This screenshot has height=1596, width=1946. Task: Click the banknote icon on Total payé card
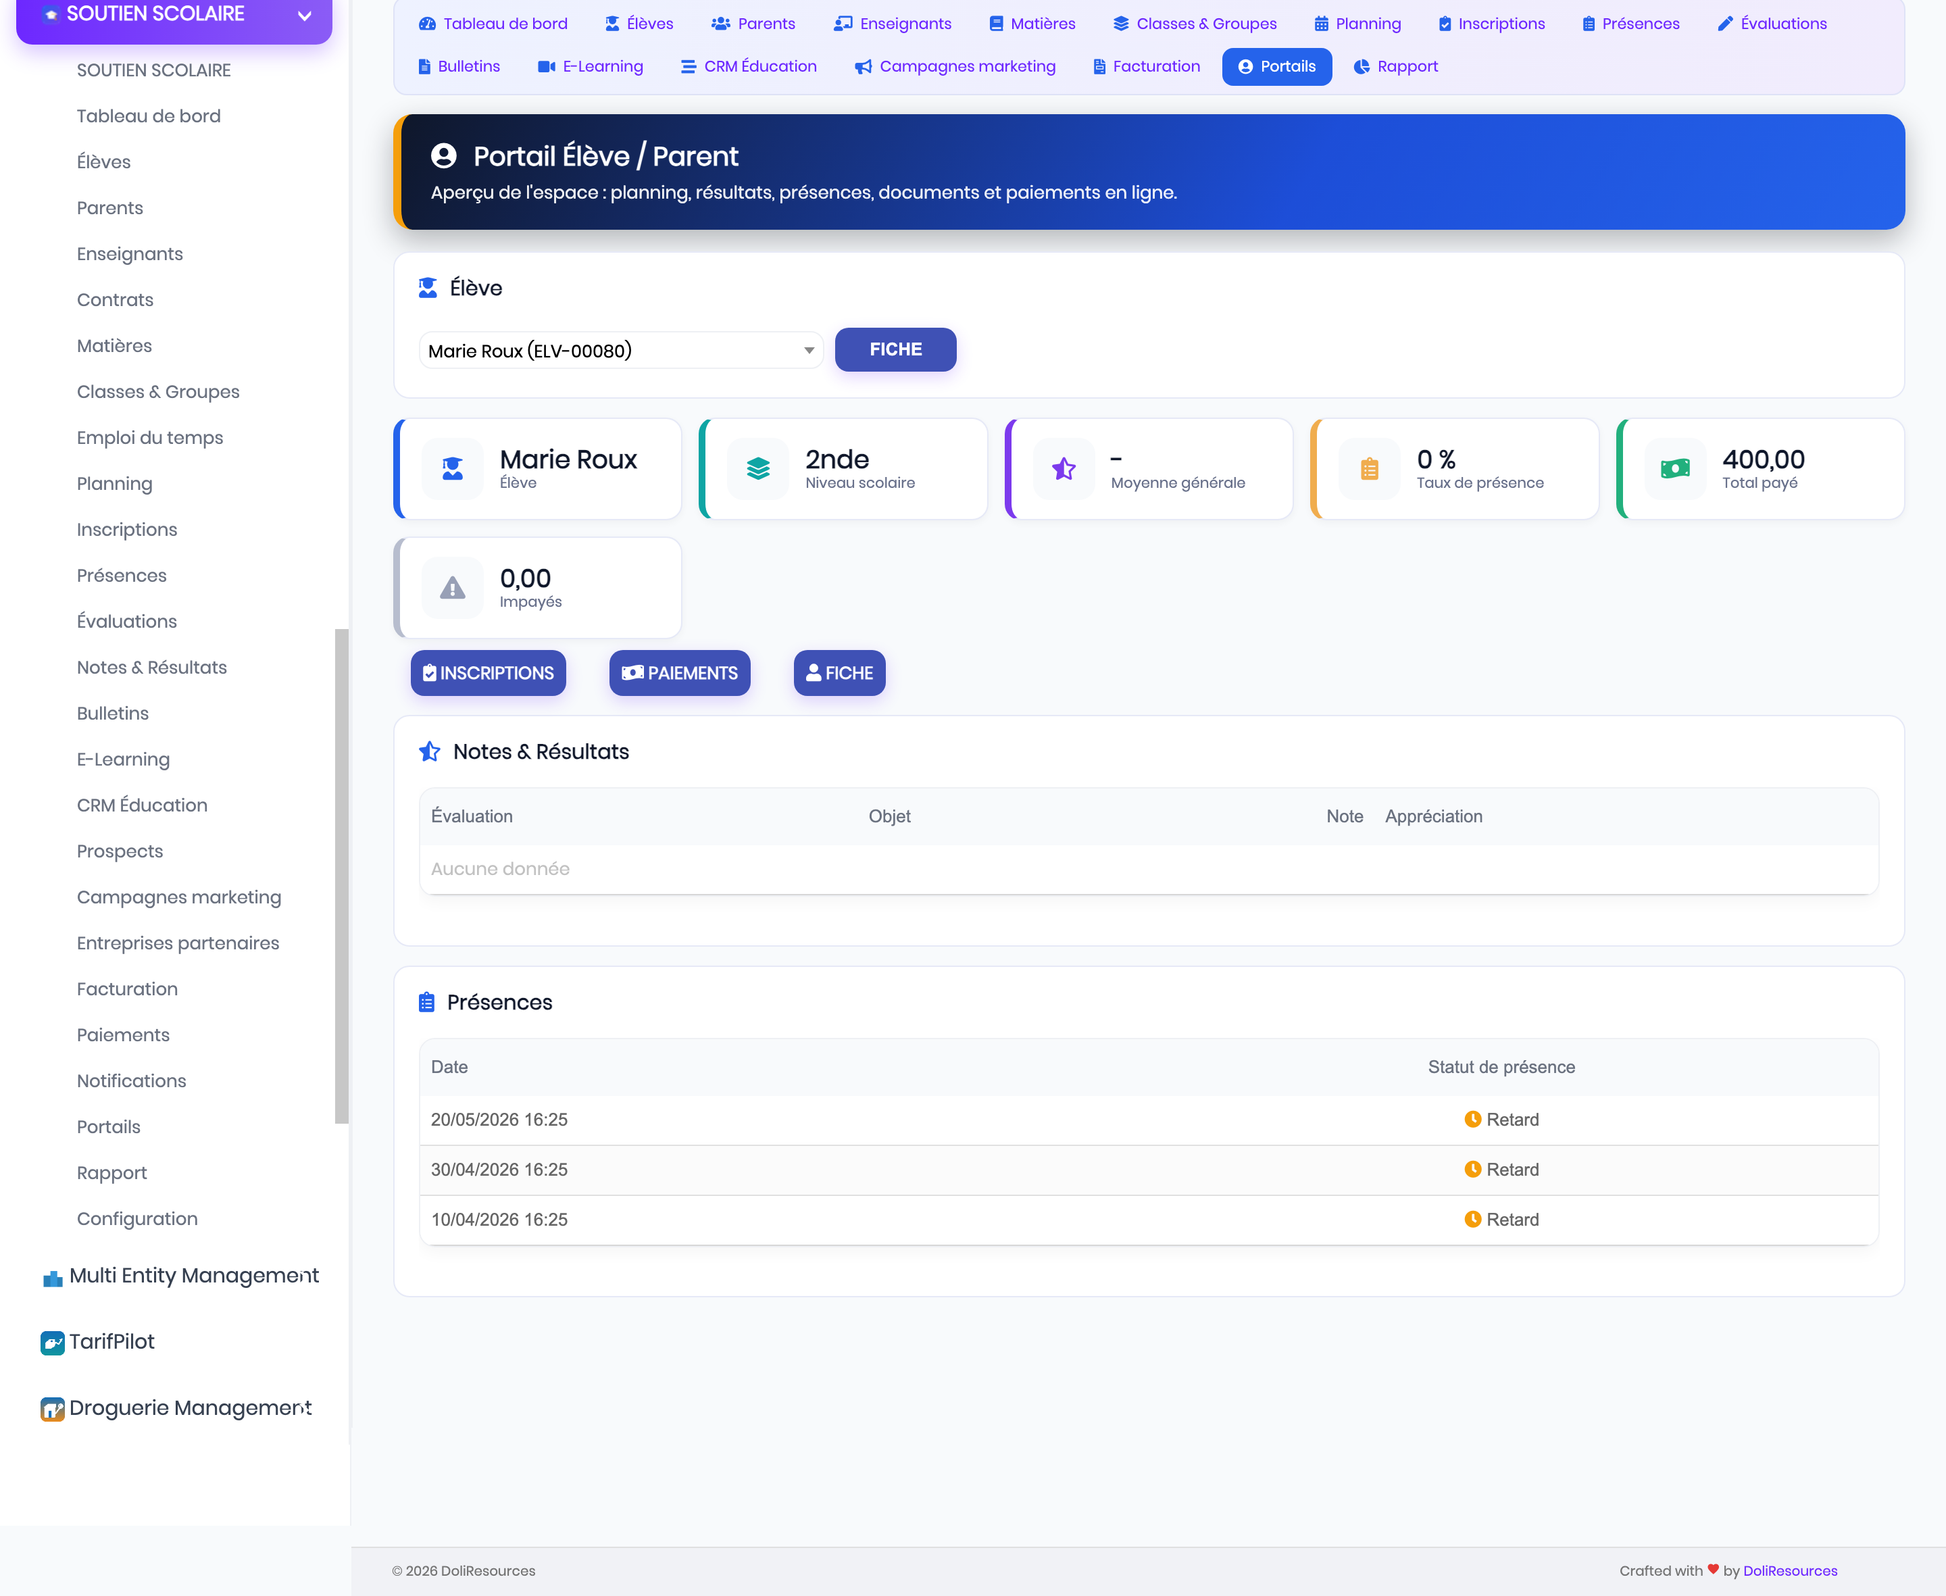coord(1675,469)
